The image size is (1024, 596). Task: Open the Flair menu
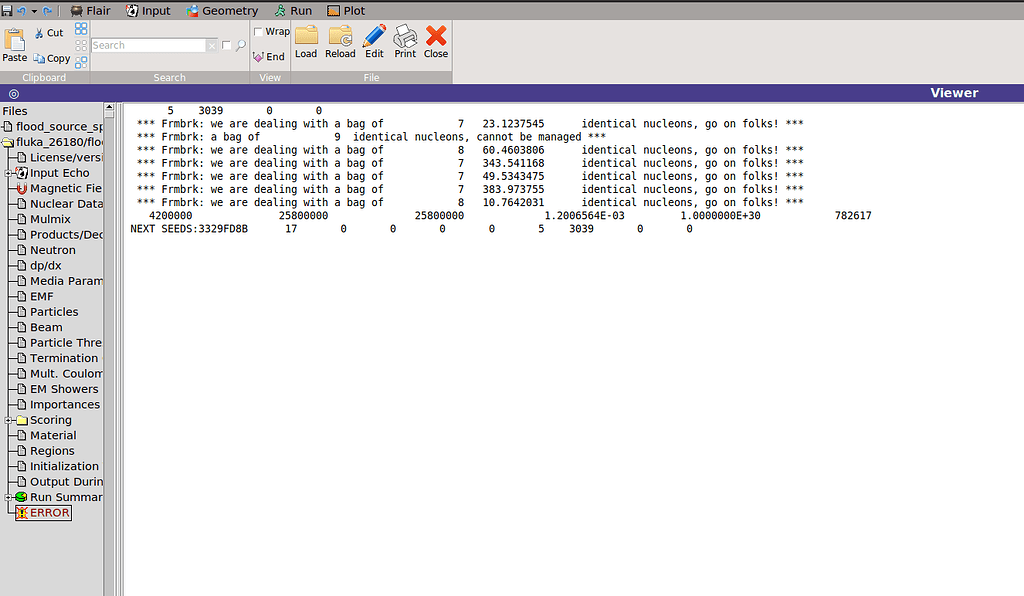91,10
